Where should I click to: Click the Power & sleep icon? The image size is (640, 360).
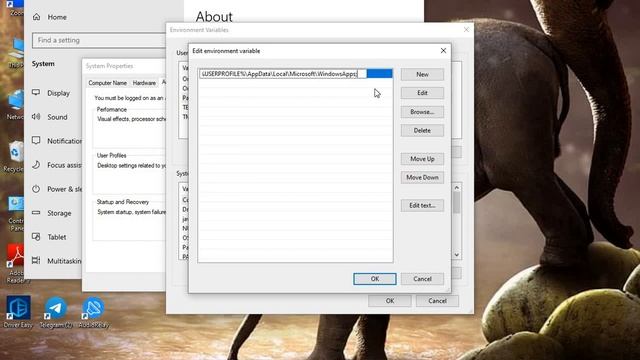tap(36, 189)
